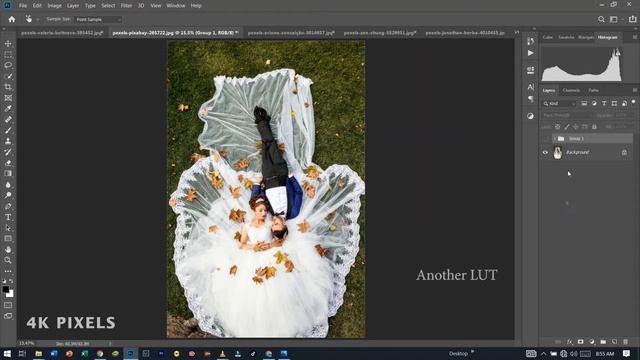This screenshot has width=640, height=360.
Task: Open the workspace switcher dropdown
Action: tap(614, 19)
